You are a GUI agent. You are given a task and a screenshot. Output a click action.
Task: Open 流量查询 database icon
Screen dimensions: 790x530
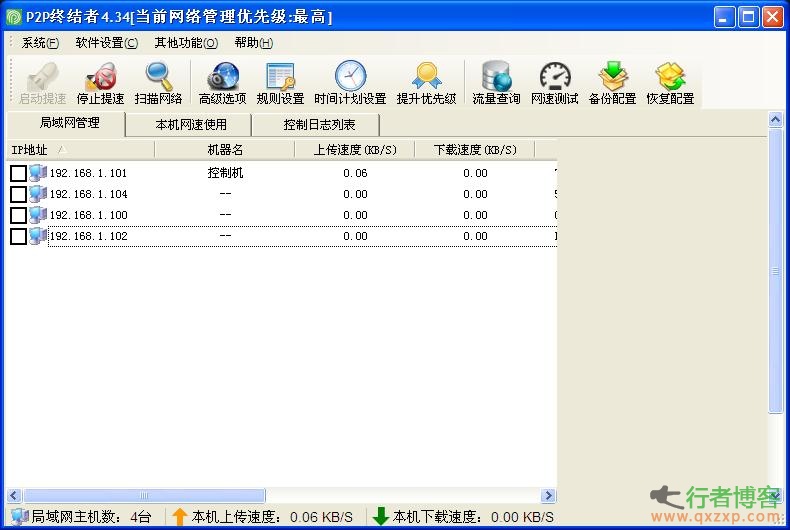496,76
